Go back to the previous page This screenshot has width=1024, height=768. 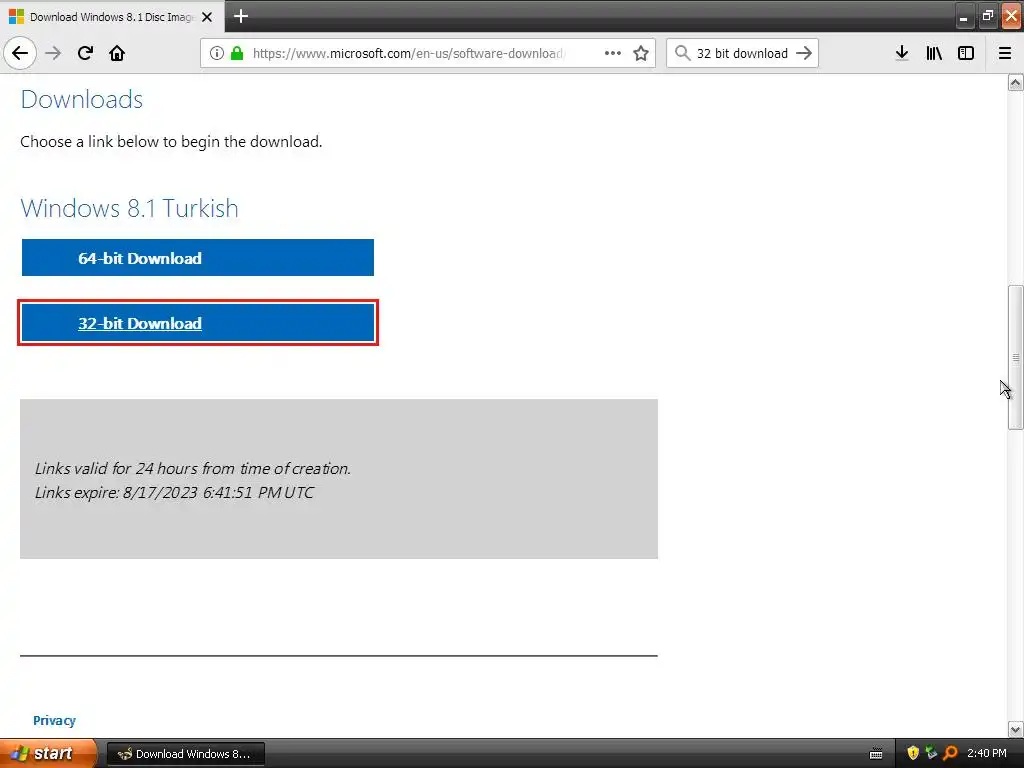point(20,53)
